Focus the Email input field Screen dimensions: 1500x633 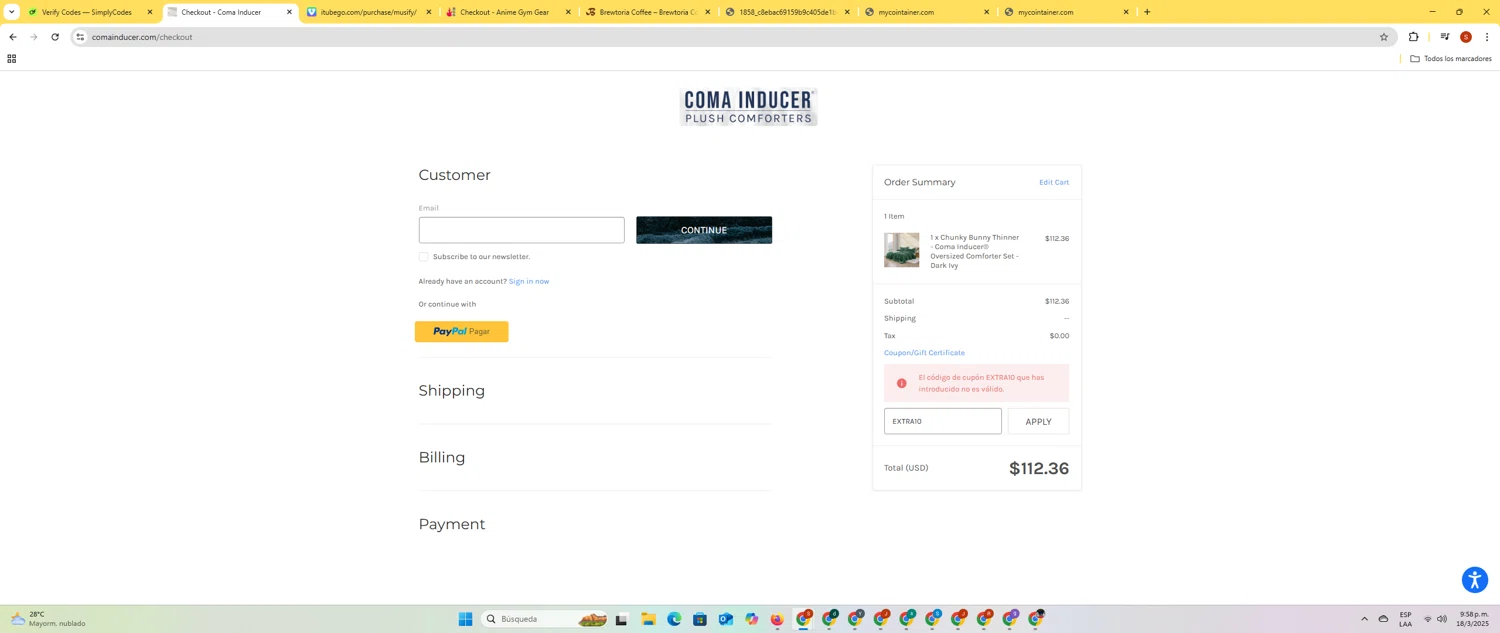click(x=521, y=230)
